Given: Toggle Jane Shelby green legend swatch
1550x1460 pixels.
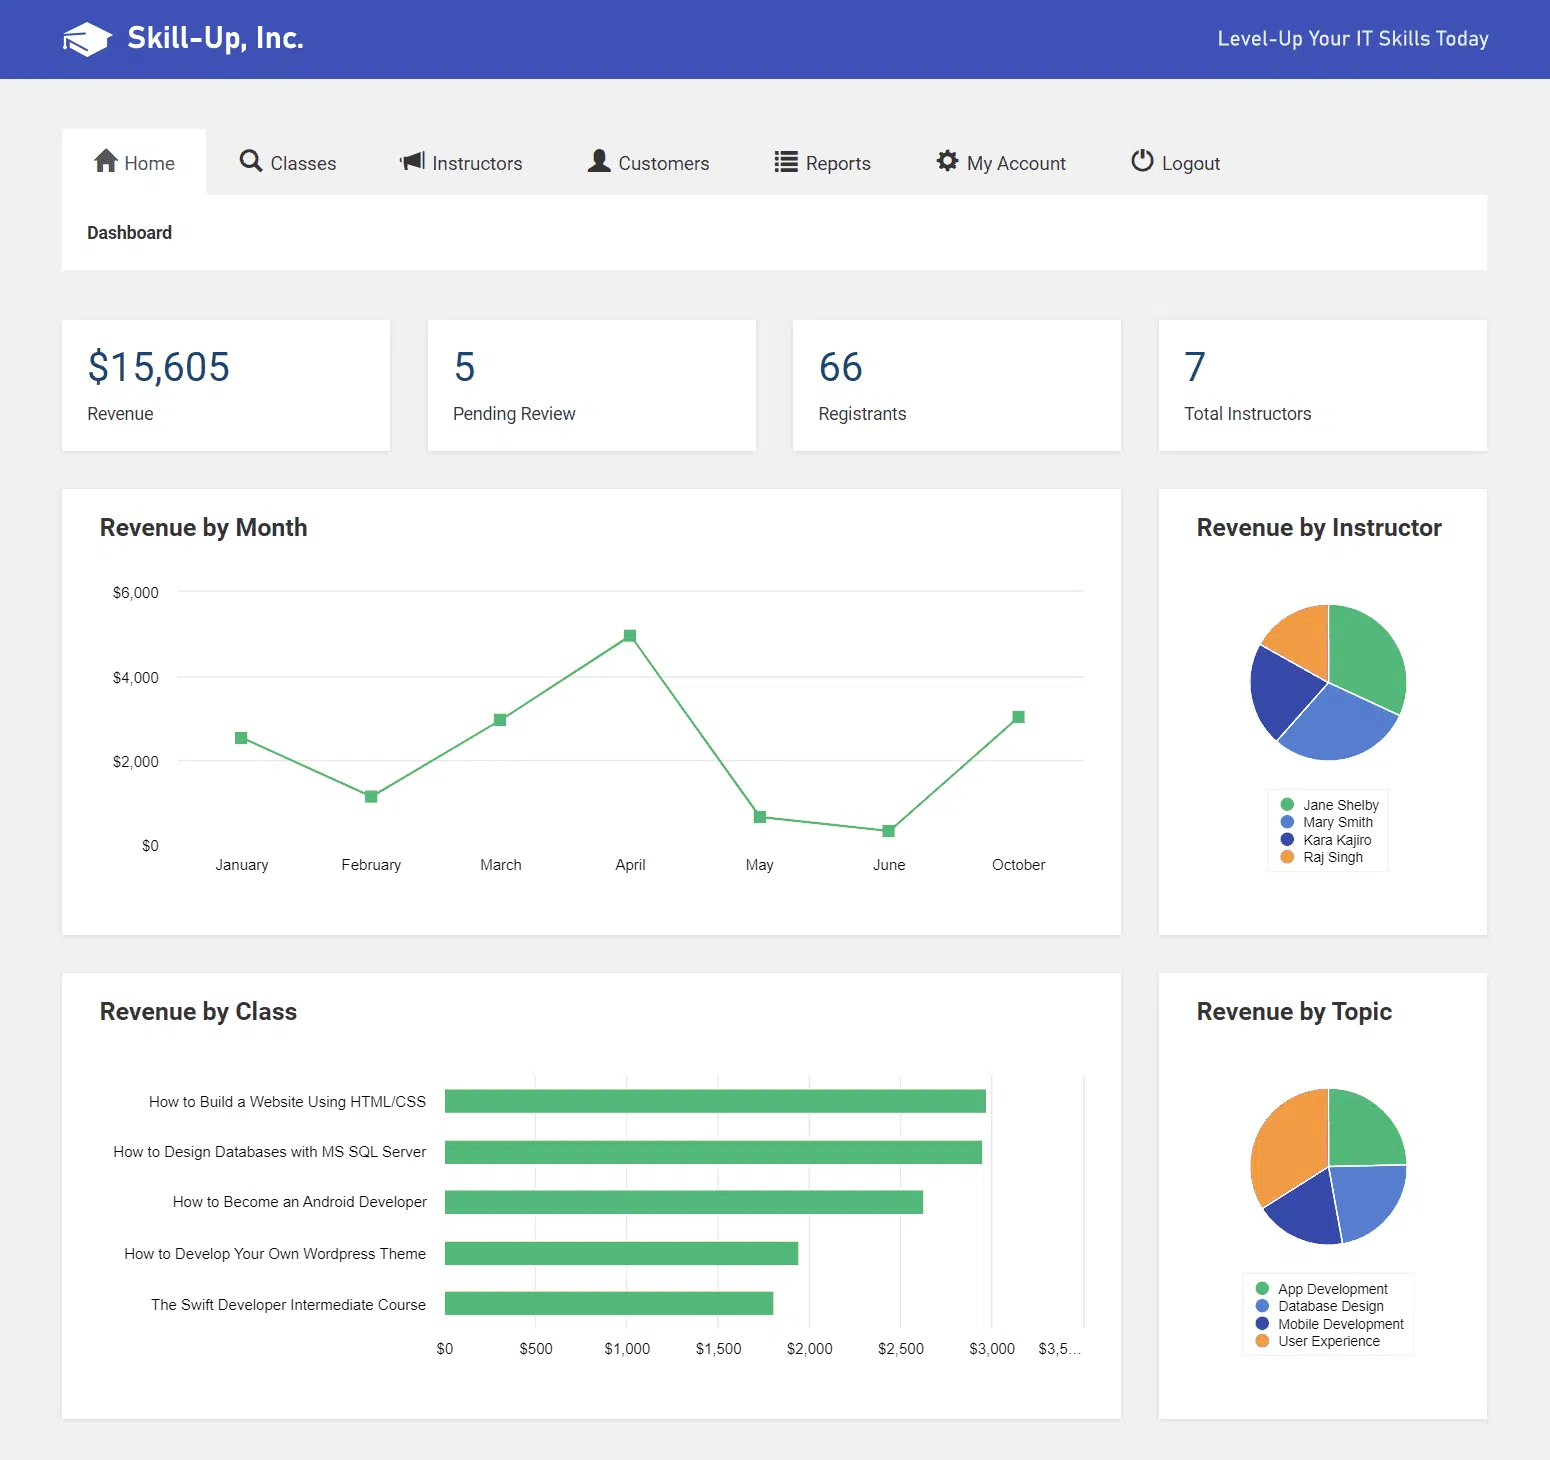Looking at the screenshot, I should (x=1287, y=805).
